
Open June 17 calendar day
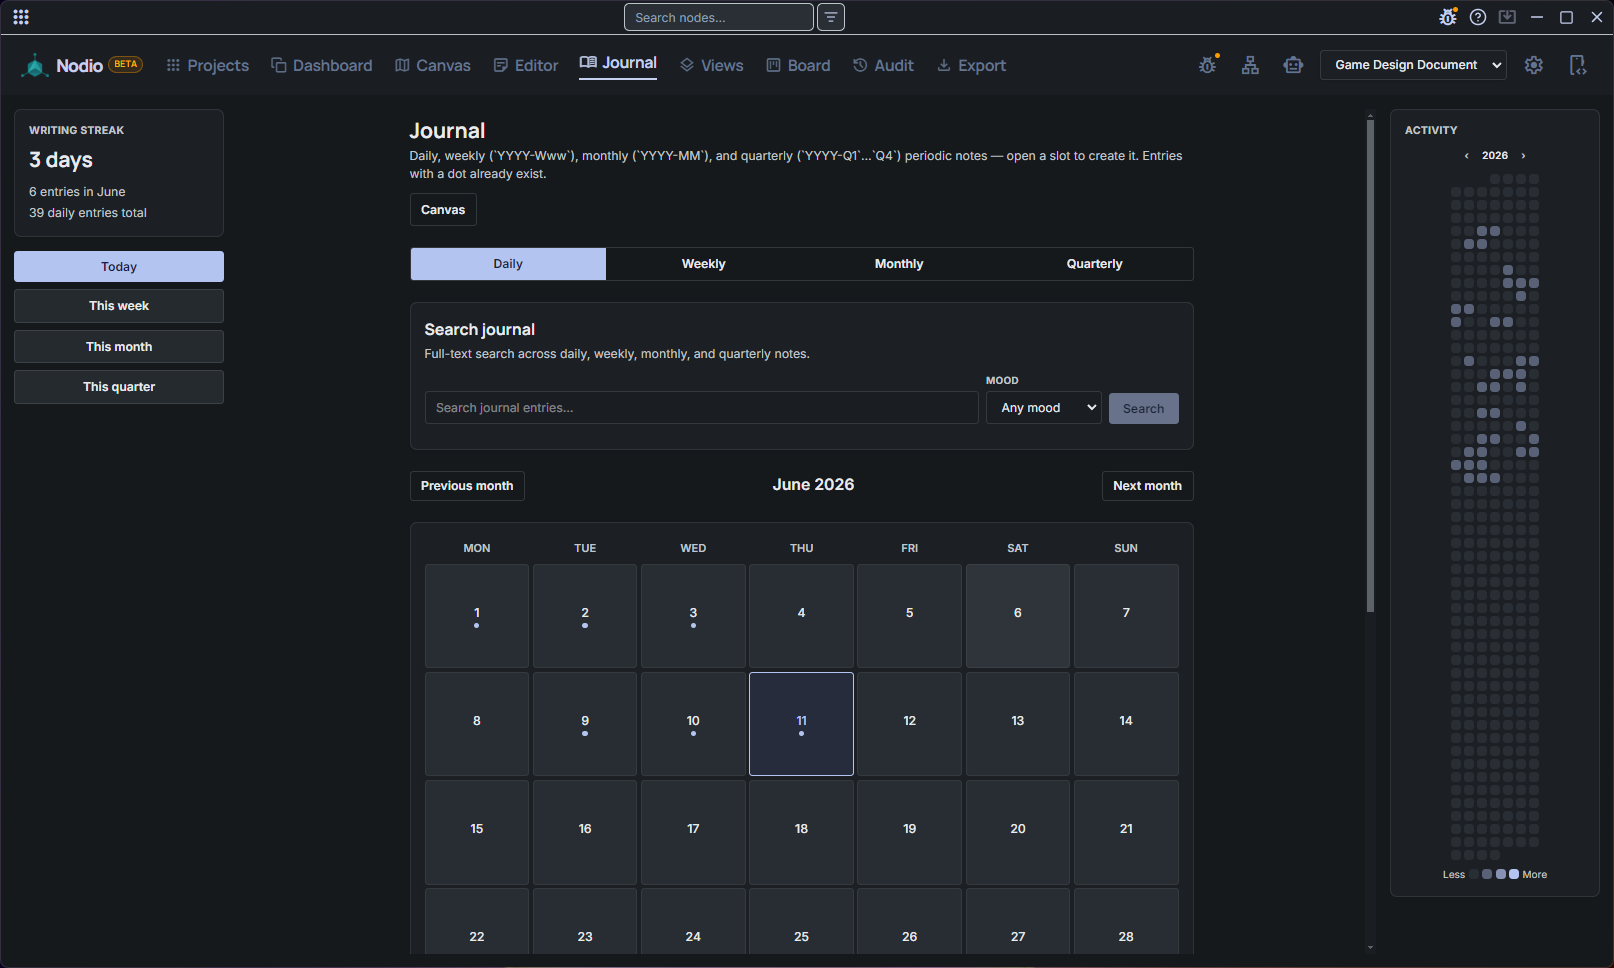[693, 832]
